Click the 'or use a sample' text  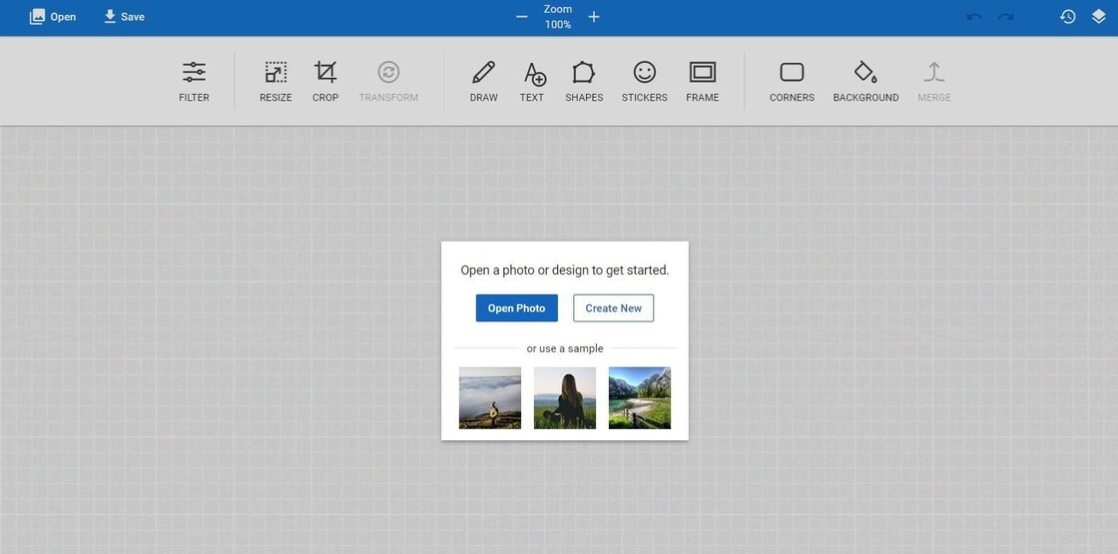(x=565, y=349)
